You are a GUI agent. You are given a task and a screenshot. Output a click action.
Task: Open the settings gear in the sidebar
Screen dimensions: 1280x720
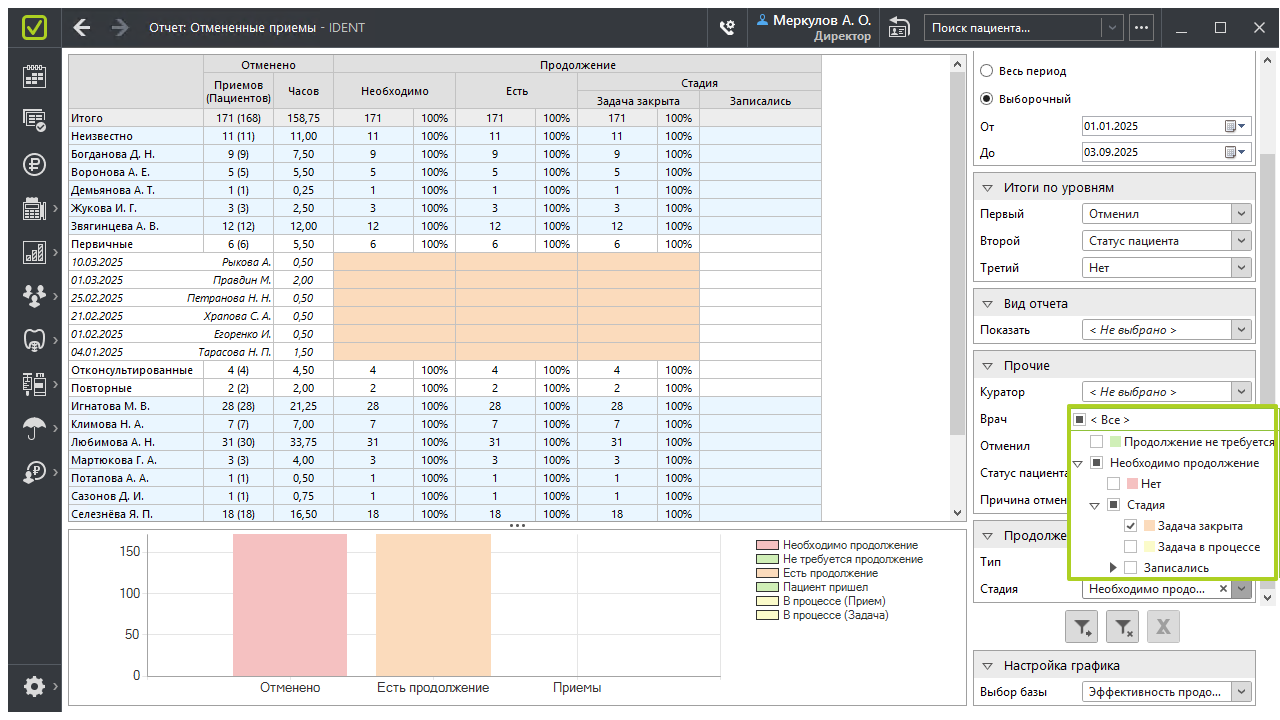pos(34,686)
